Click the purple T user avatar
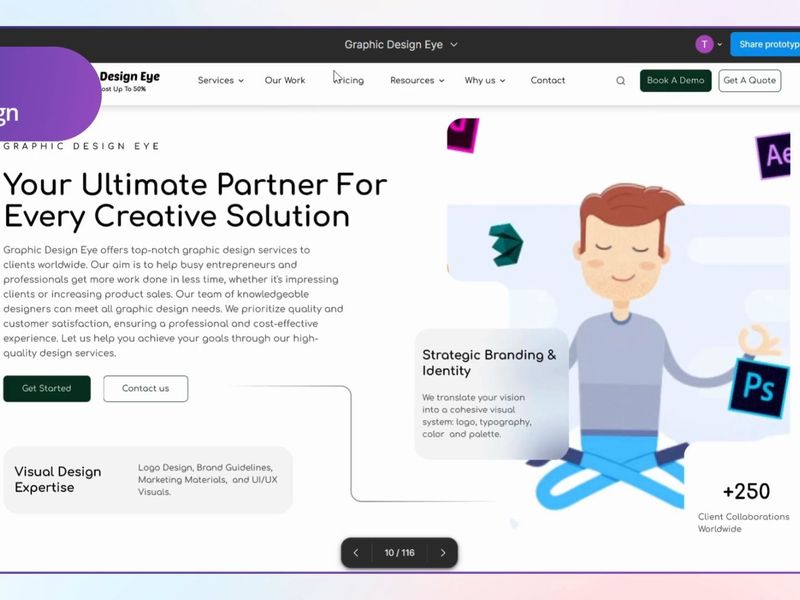800x600 pixels. (x=704, y=44)
